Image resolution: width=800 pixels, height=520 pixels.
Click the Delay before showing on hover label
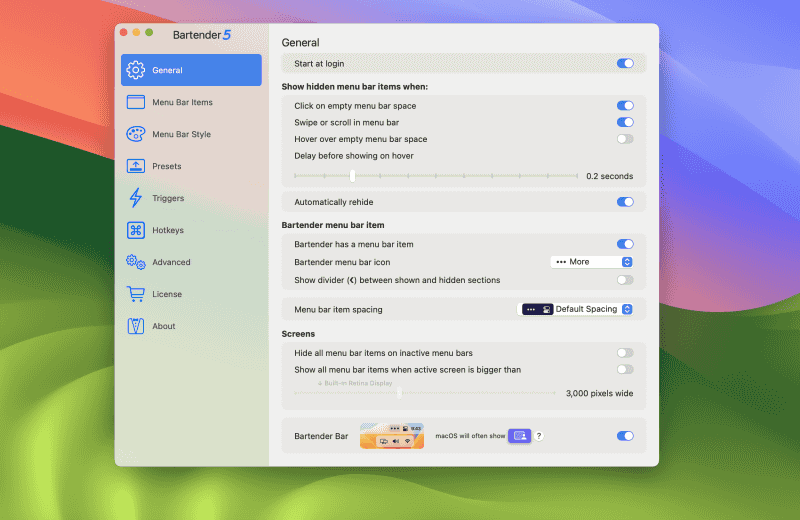coord(354,156)
